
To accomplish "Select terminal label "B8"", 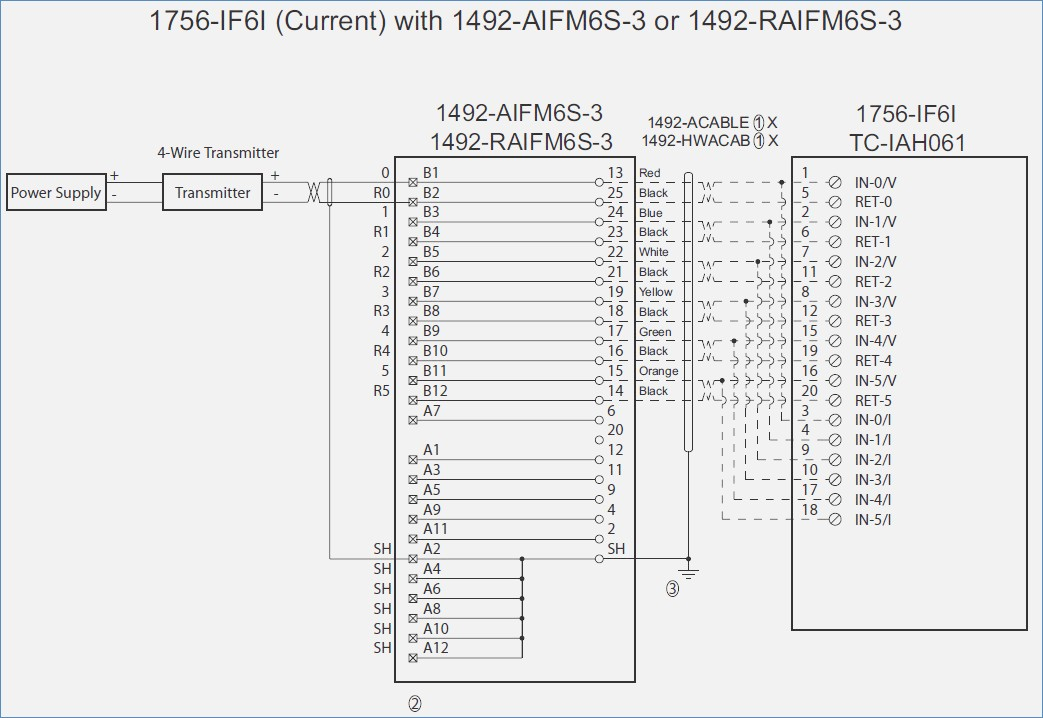I will point(431,311).
